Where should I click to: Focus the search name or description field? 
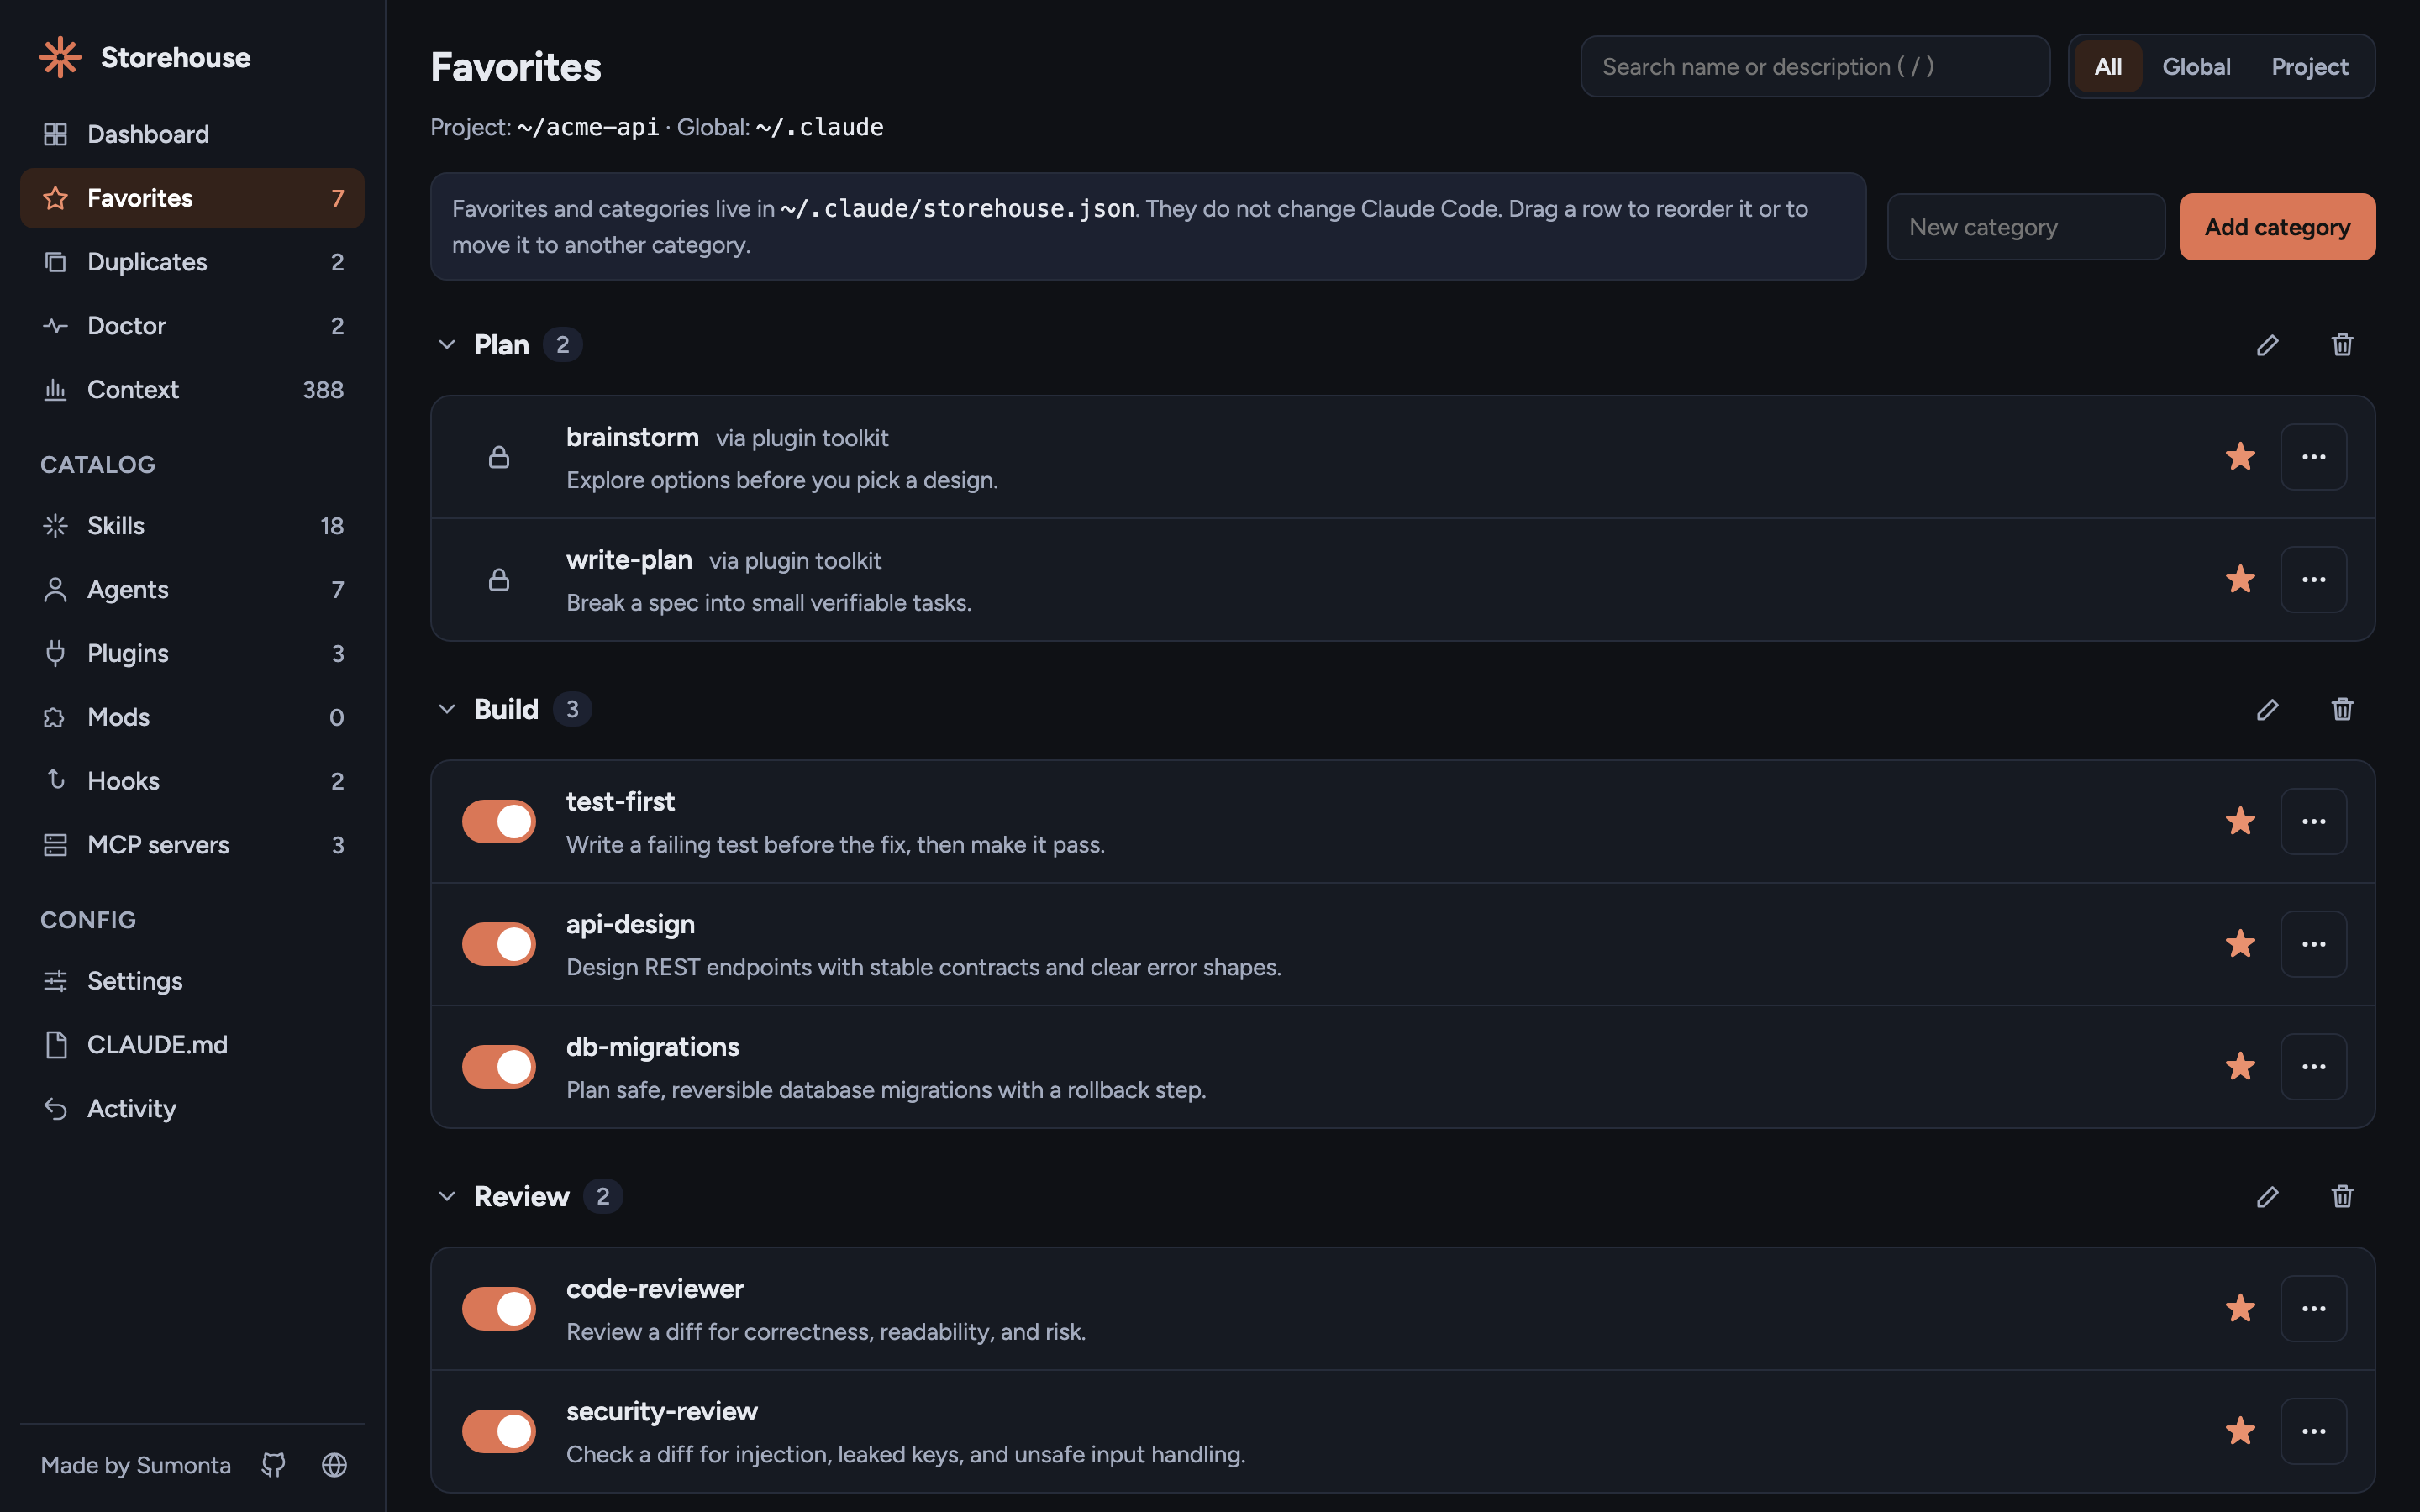1815,67
